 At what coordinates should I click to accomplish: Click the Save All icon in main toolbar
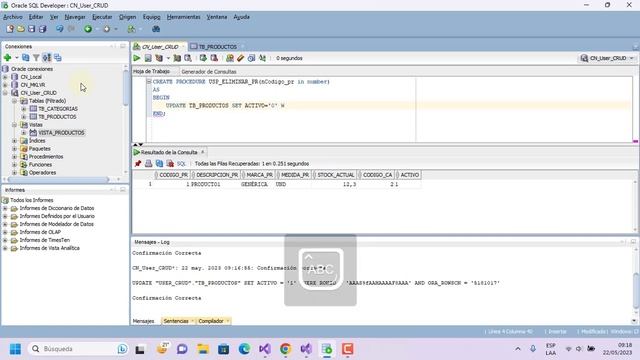pyautogui.click(x=42, y=29)
